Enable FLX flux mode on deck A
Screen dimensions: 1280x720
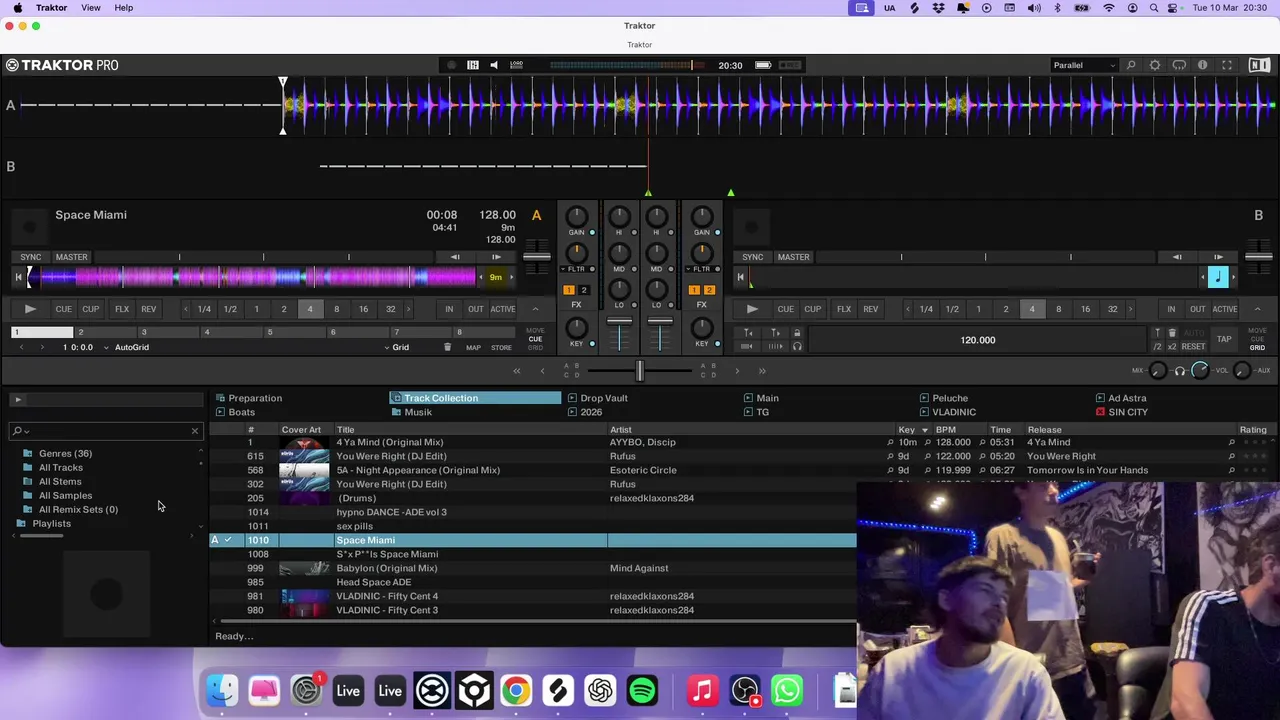[x=122, y=309]
